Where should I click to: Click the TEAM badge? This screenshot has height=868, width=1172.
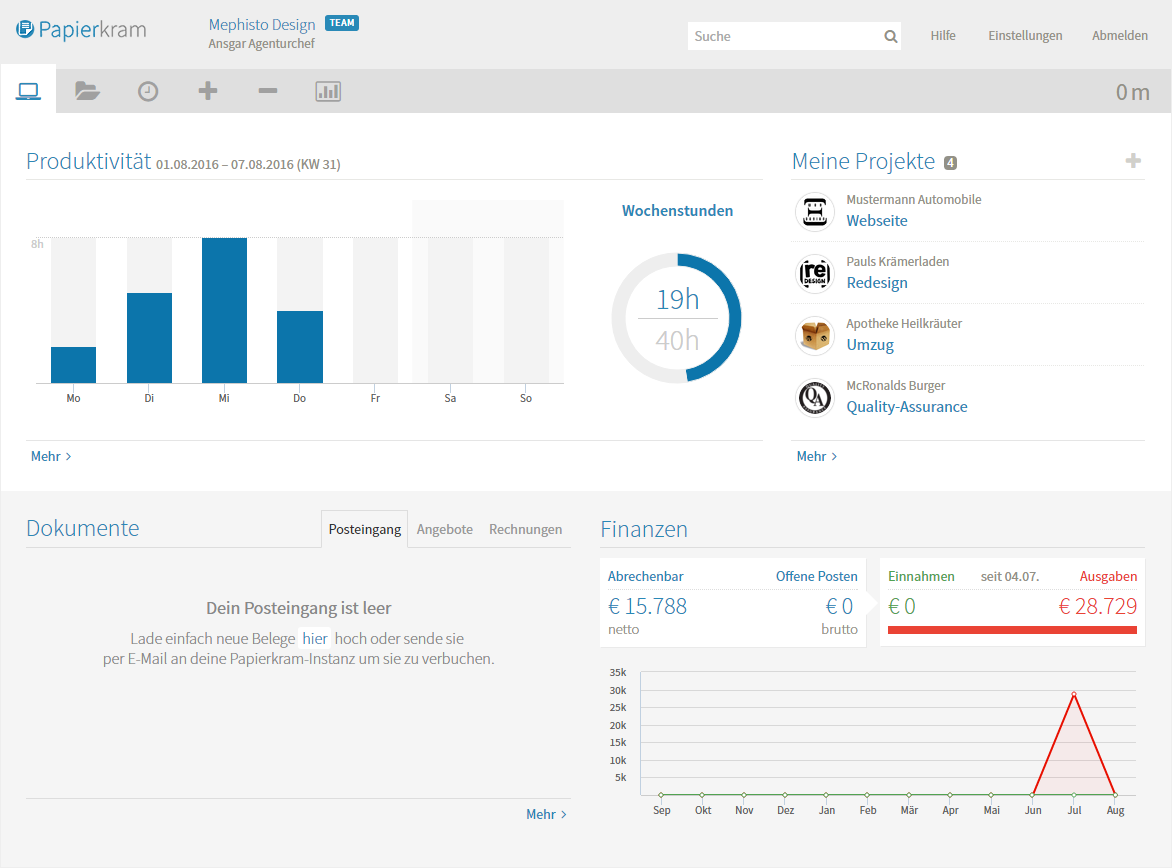[342, 23]
